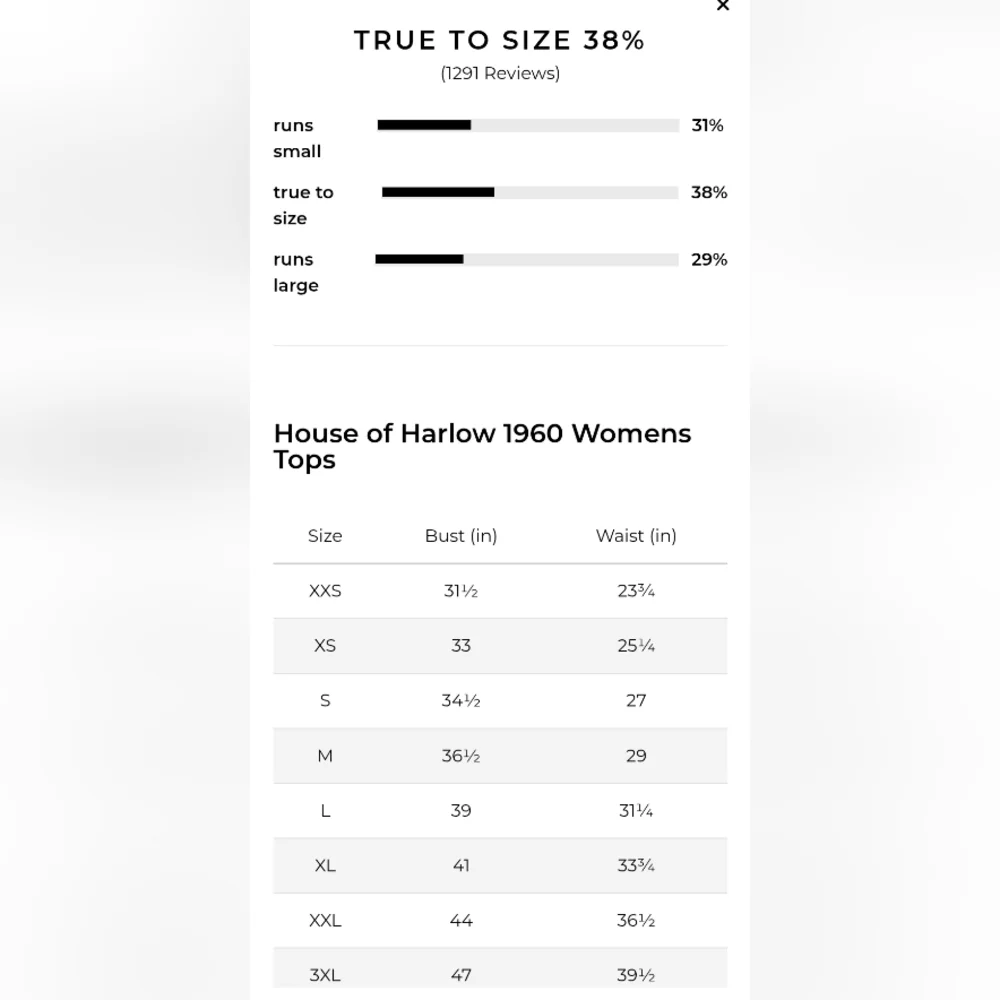
Task: Select the S size row label
Action: click(x=325, y=701)
